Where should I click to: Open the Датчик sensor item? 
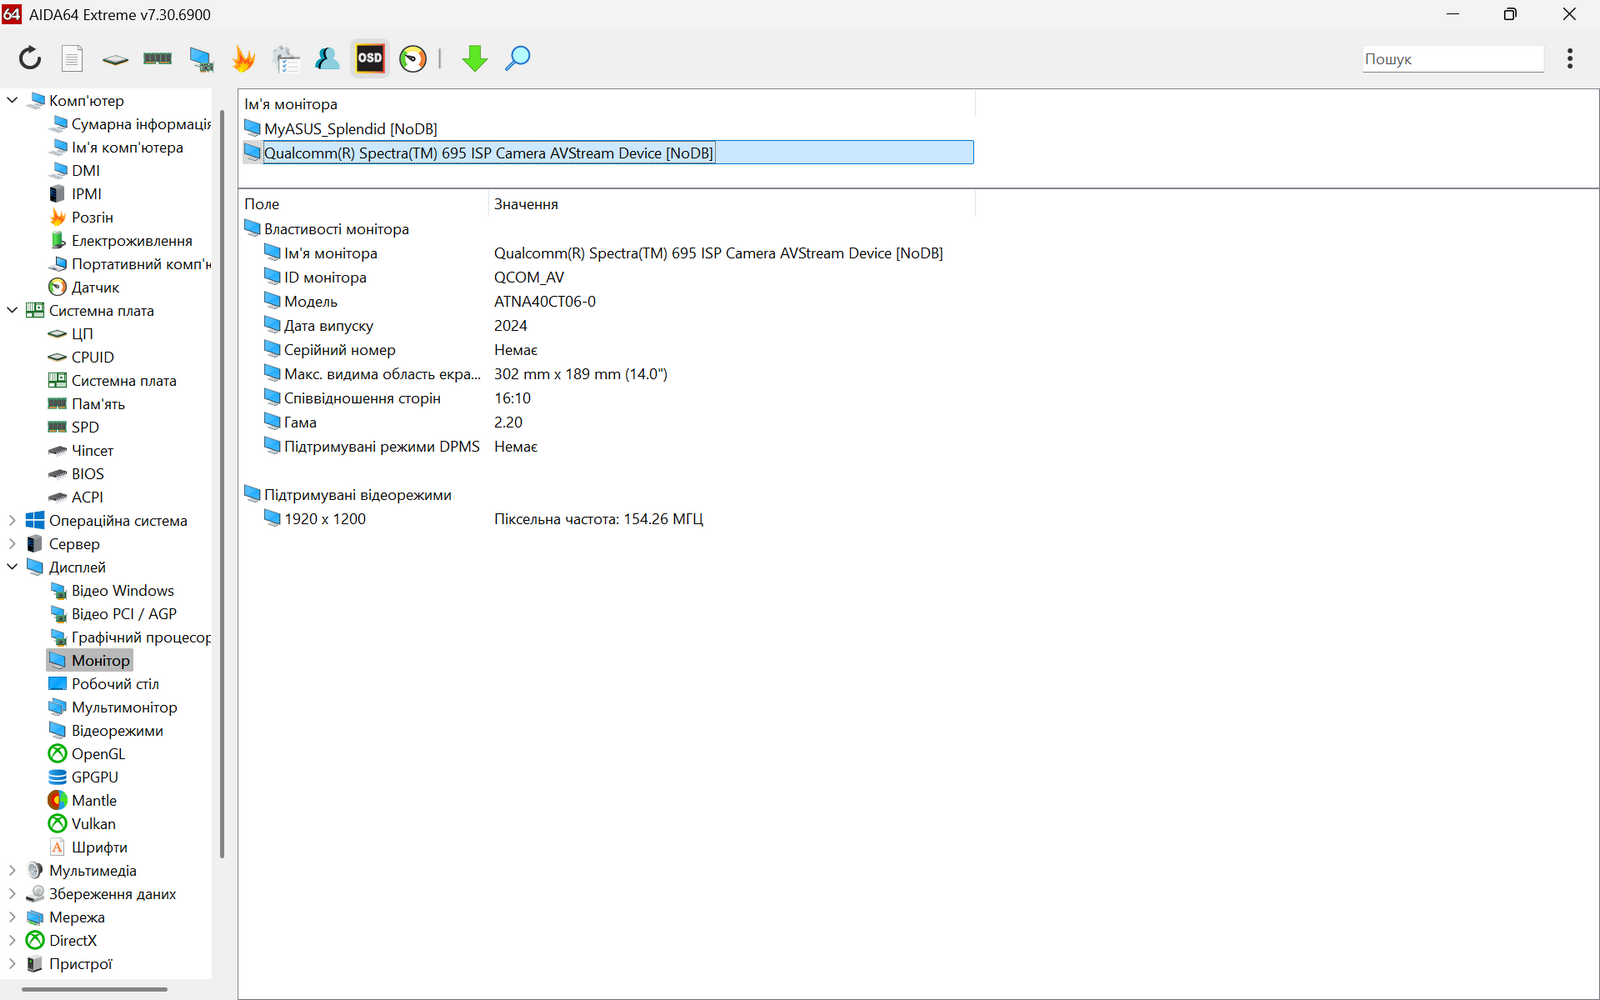[x=85, y=287]
